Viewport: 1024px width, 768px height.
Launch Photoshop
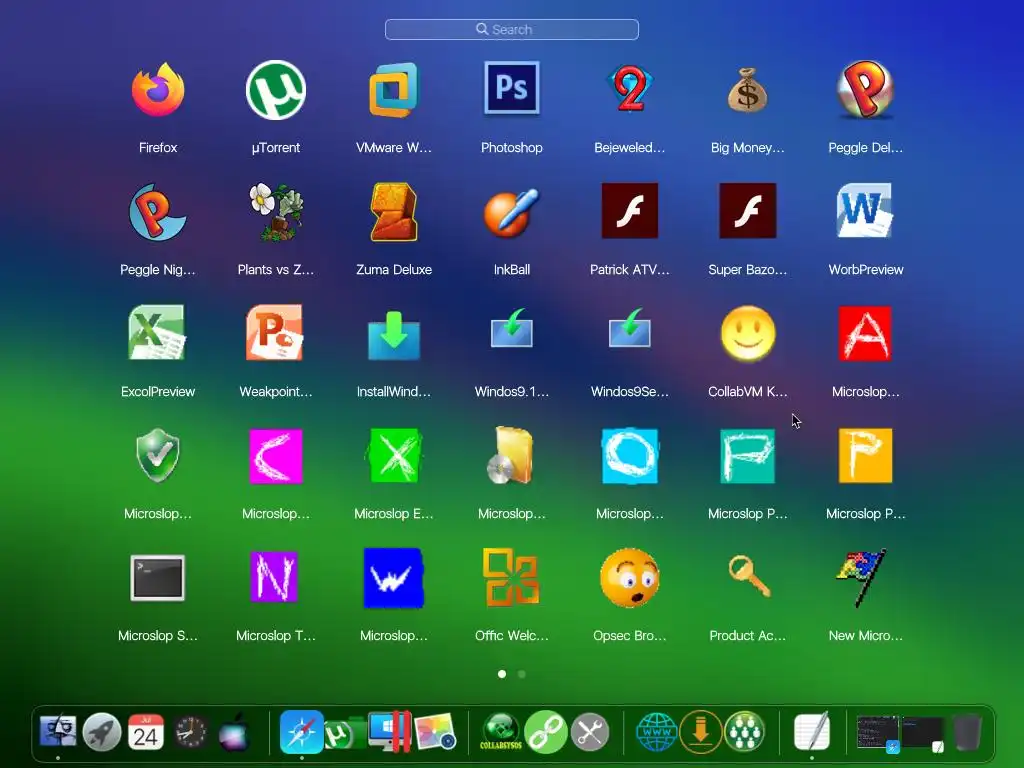pos(511,88)
